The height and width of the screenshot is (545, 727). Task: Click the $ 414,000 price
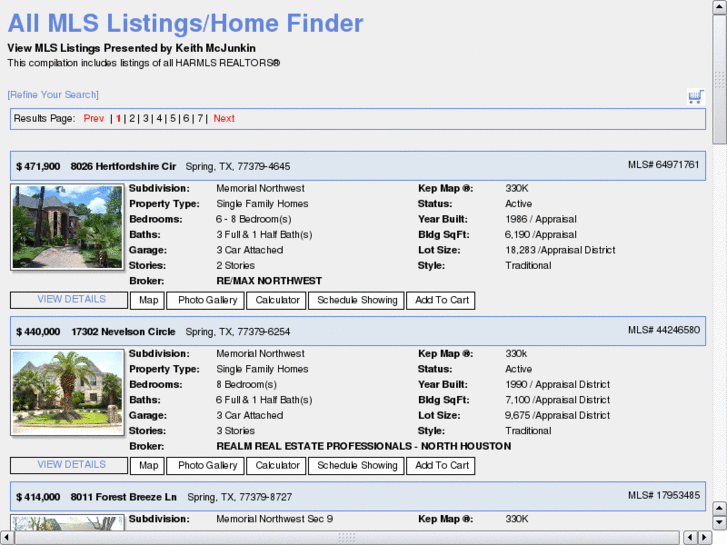[38, 497]
